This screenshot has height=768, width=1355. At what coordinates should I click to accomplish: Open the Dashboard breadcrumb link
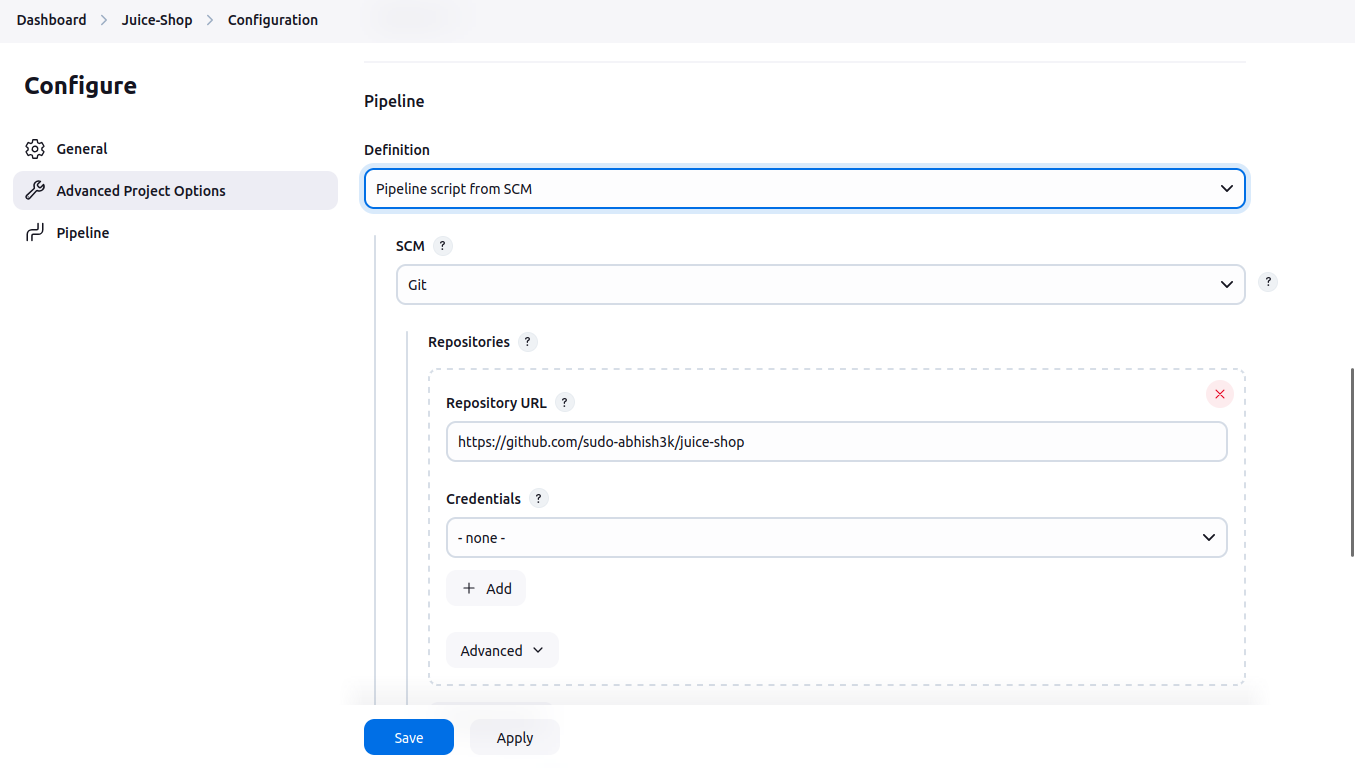[x=51, y=20]
